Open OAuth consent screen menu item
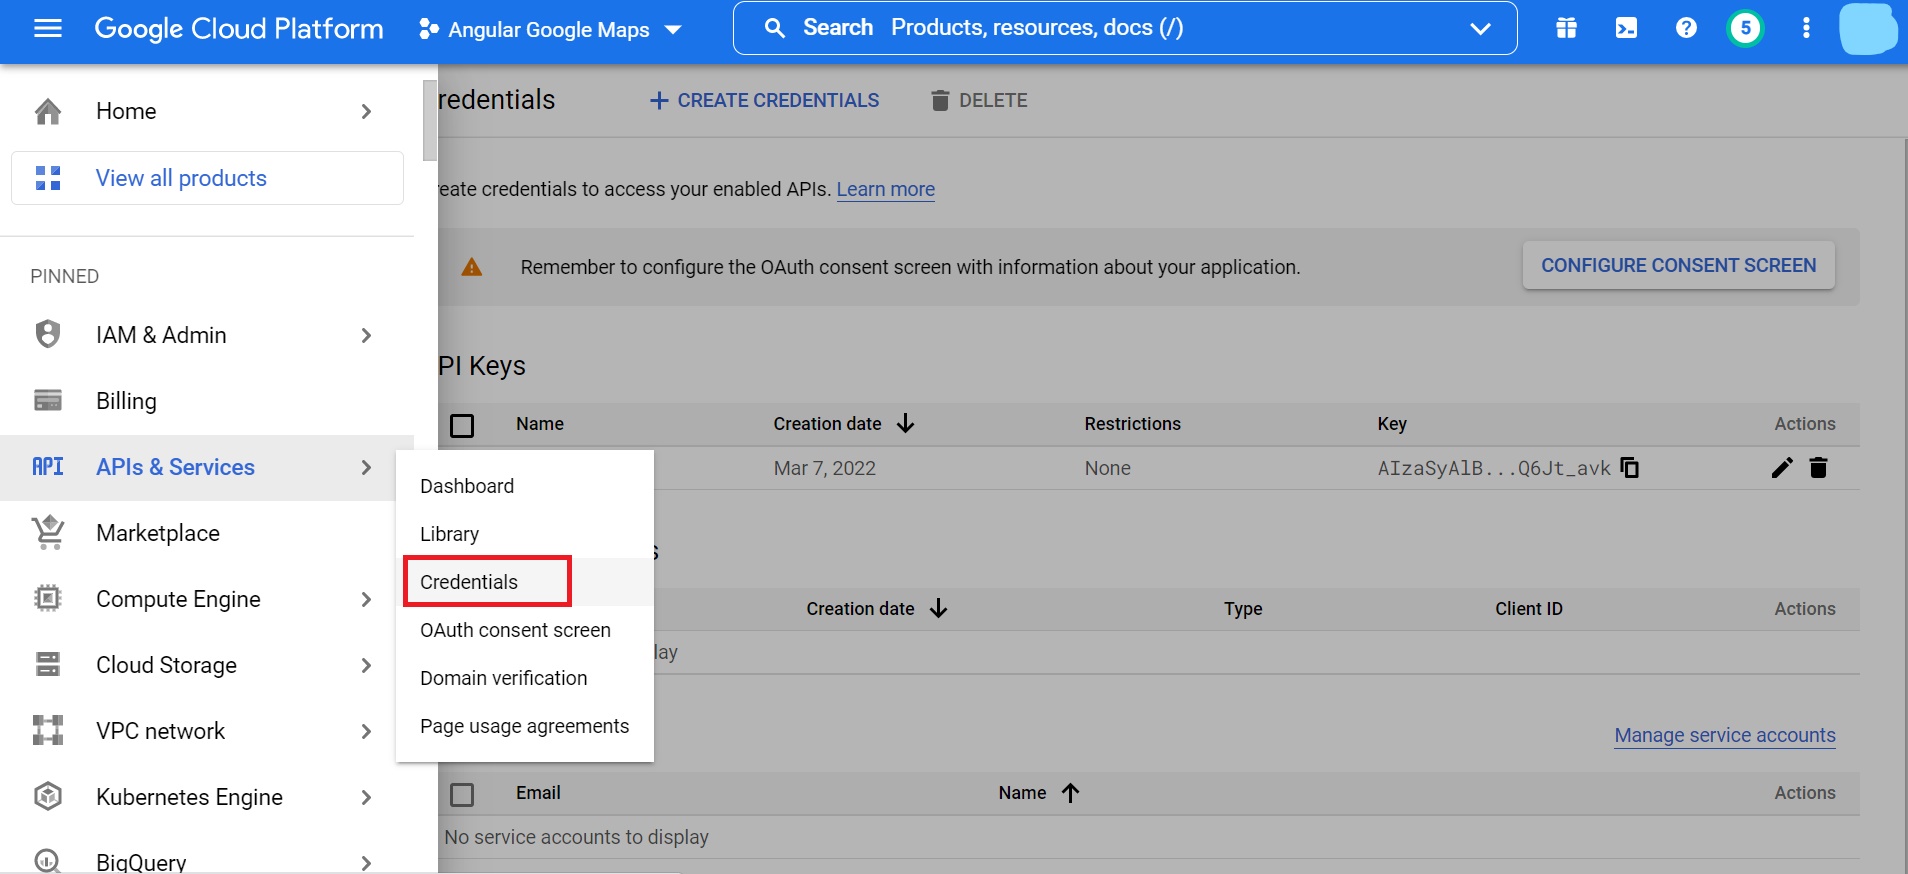 (x=515, y=630)
